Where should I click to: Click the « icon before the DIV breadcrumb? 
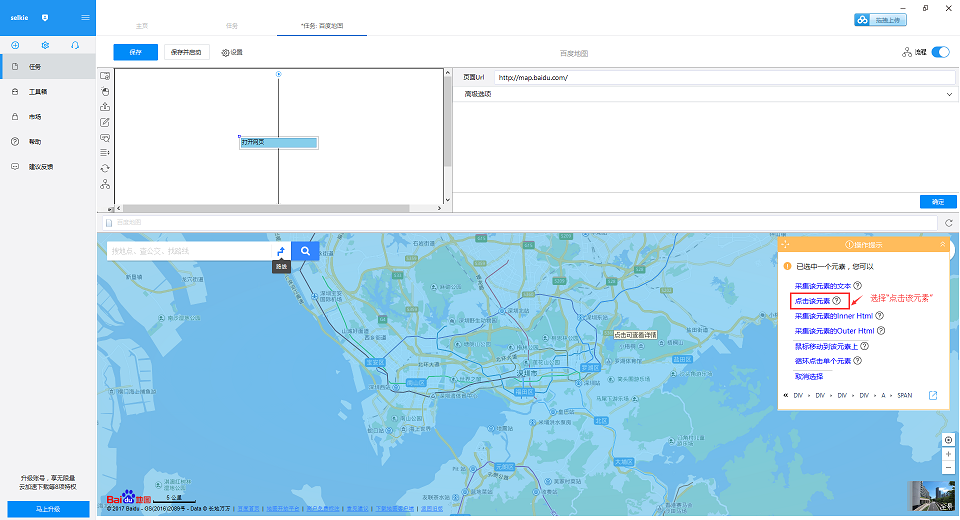[x=786, y=396]
